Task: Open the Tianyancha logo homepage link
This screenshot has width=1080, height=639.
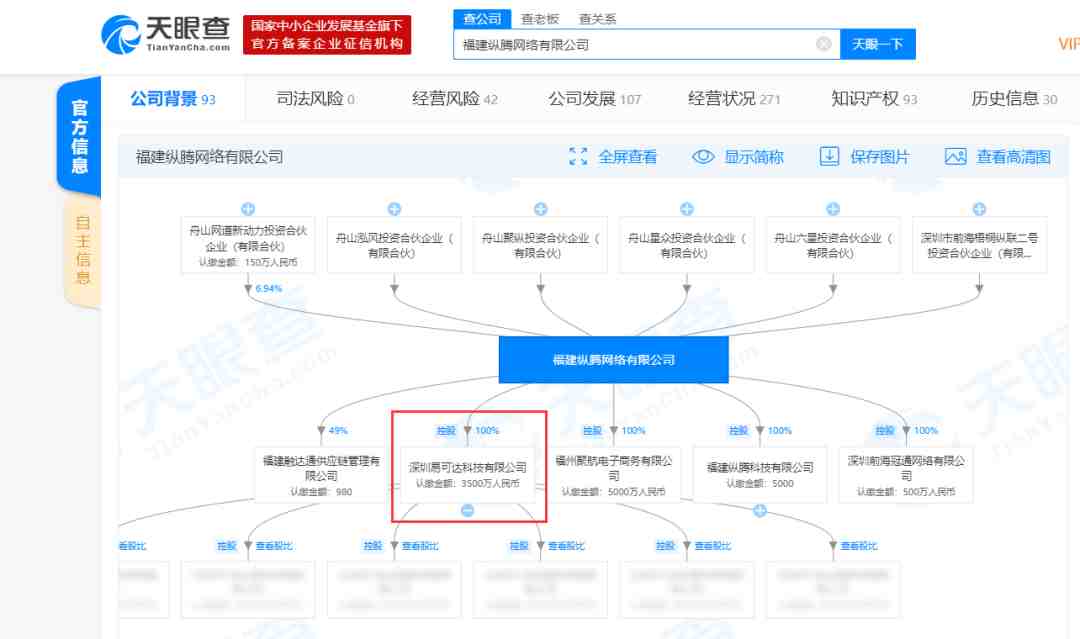Action: (165, 34)
